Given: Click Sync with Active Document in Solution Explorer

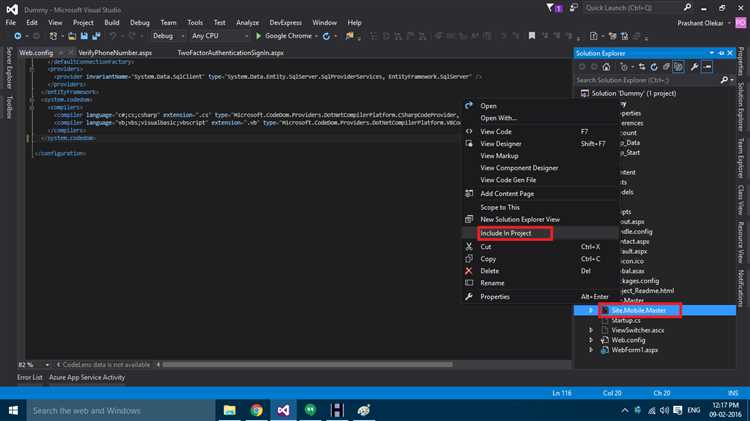Looking at the screenshot, I should [x=642, y=67].
